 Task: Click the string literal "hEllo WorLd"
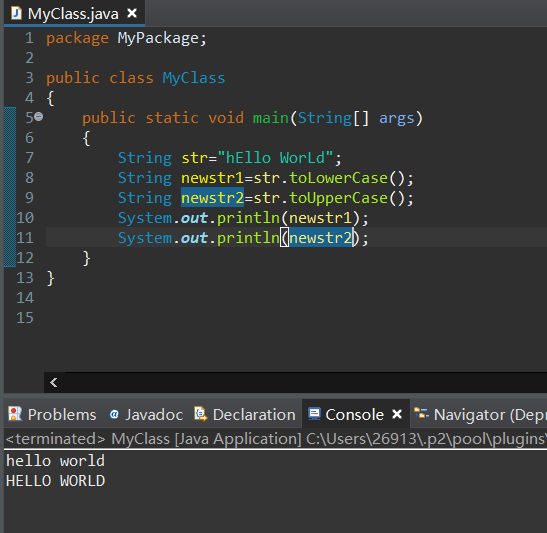275,158
